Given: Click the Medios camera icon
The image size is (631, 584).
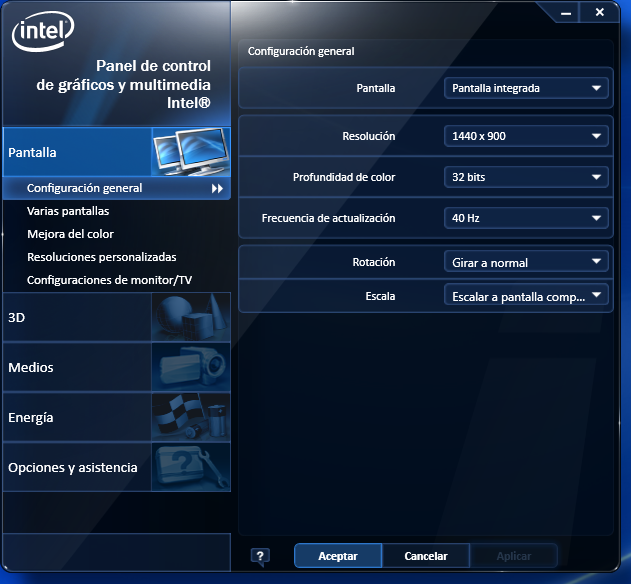Looking at the screenshot, I should tap(190, 367).
